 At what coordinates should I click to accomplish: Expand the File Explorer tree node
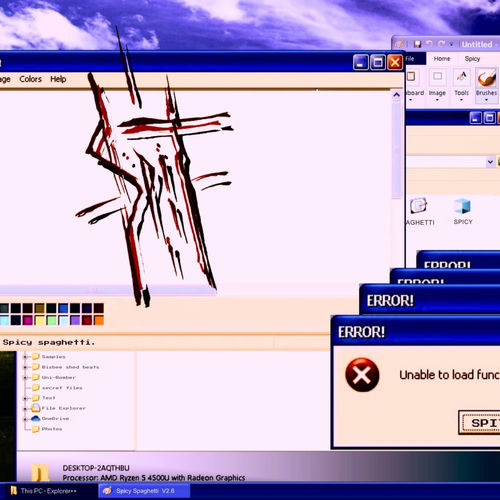(25, 408)
